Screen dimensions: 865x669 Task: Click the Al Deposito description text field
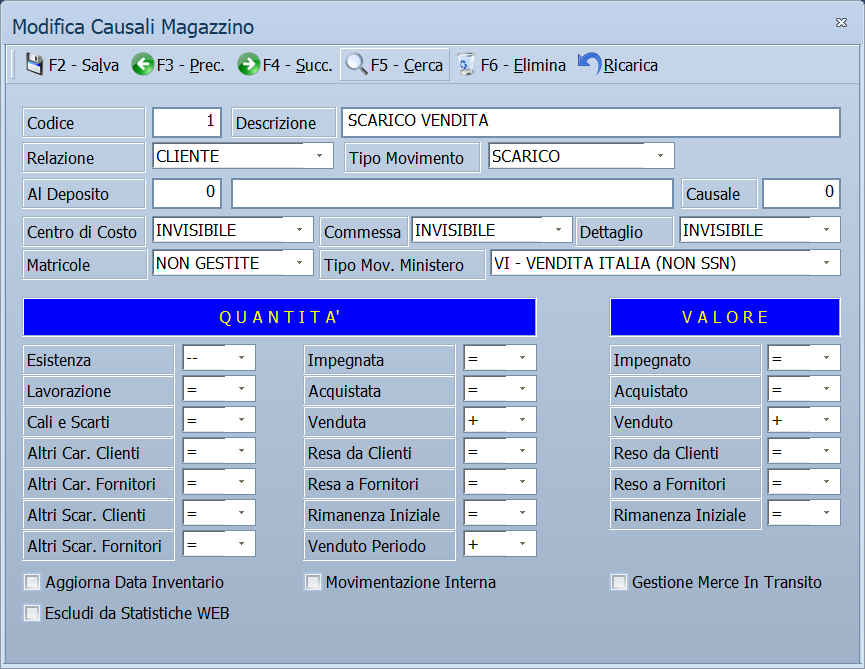click(x=452, y=193)
